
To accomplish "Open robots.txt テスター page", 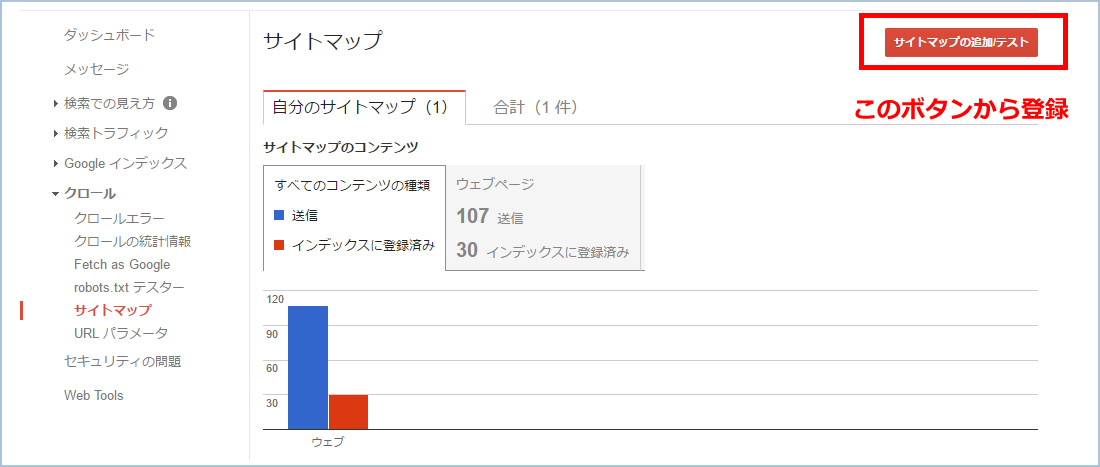I will click(x=129, y=287).
